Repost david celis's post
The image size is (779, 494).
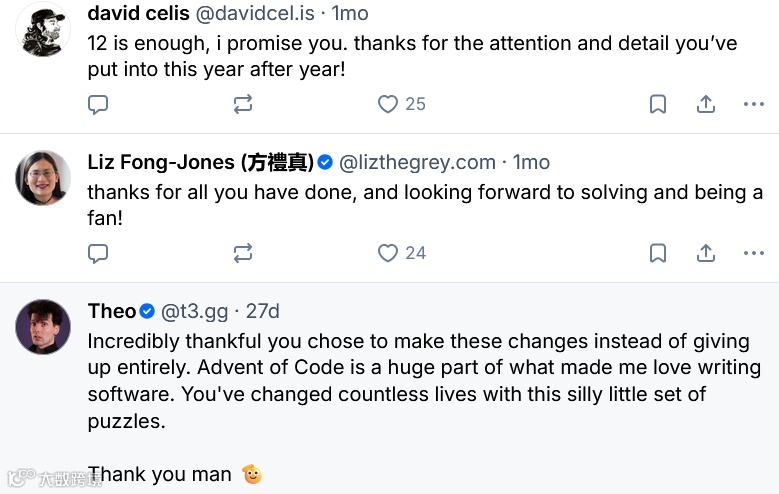(x=243, y=104)
